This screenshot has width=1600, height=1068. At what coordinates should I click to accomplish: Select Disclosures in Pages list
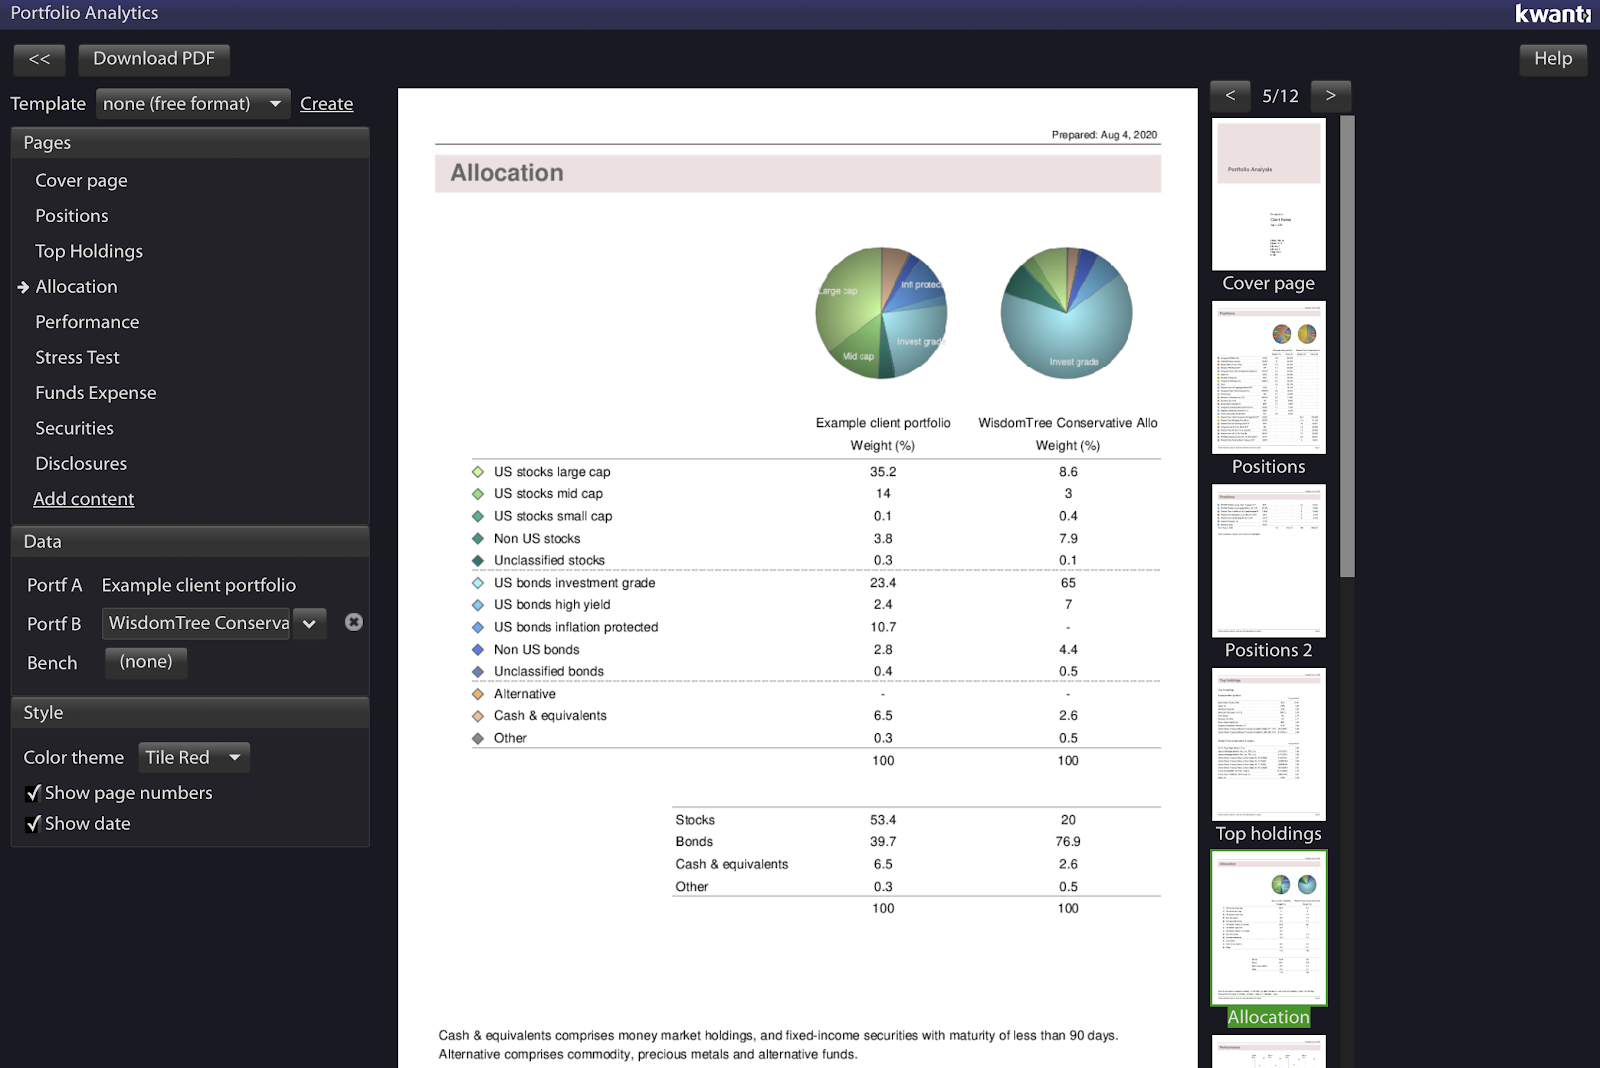(81, 464)
